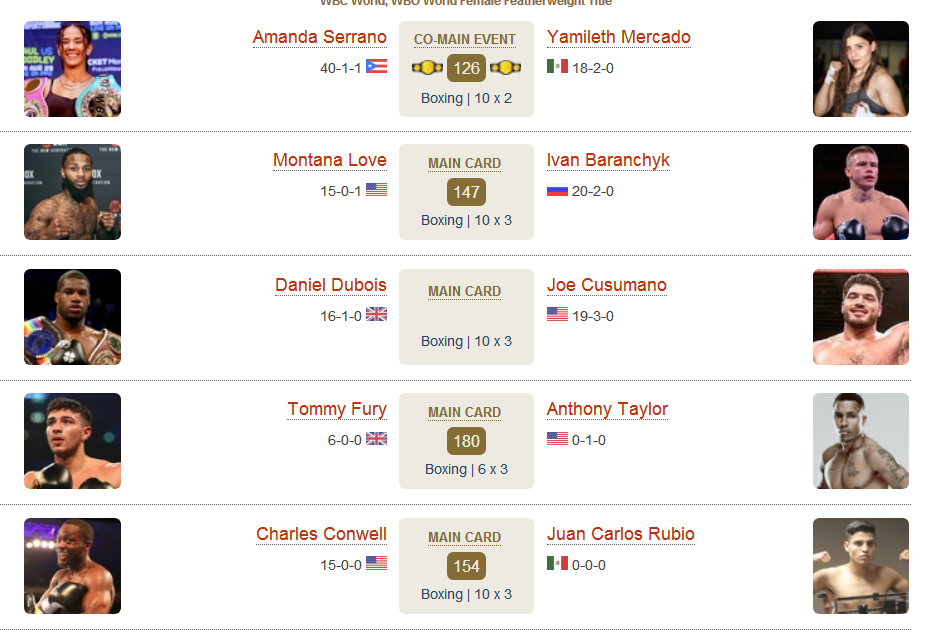Open Daniel Dubois' photo thumbnail
This screenshot has height=633, width=935.
(73, 317)
